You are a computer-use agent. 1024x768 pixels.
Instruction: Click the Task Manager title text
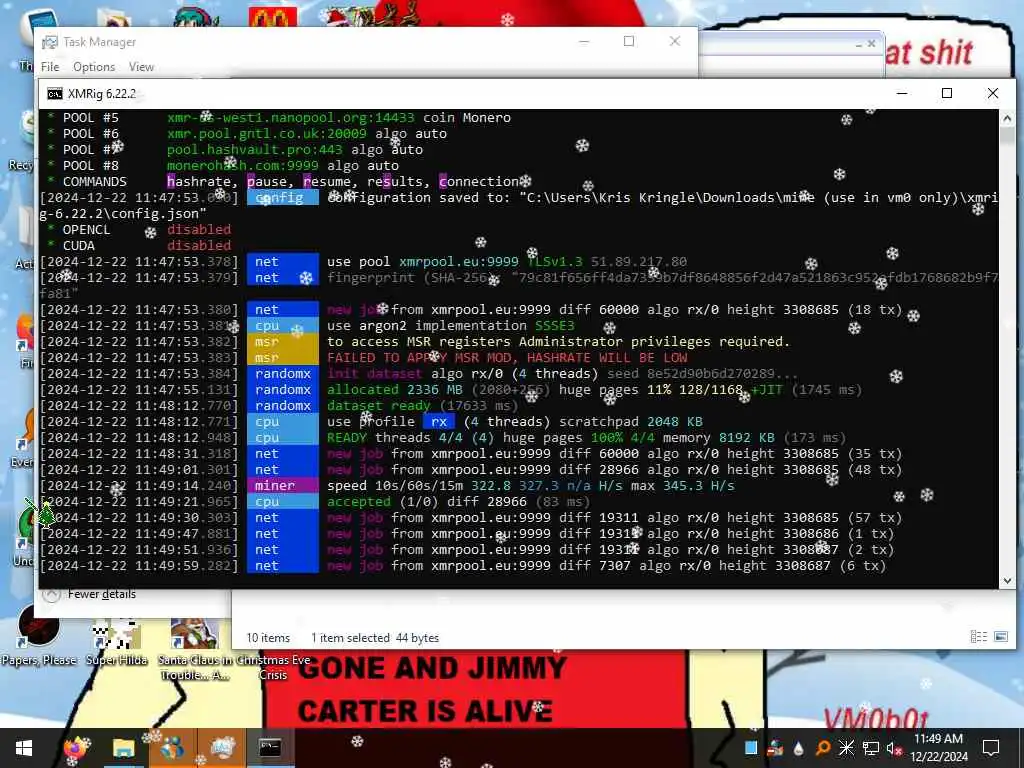click(99, 42)
